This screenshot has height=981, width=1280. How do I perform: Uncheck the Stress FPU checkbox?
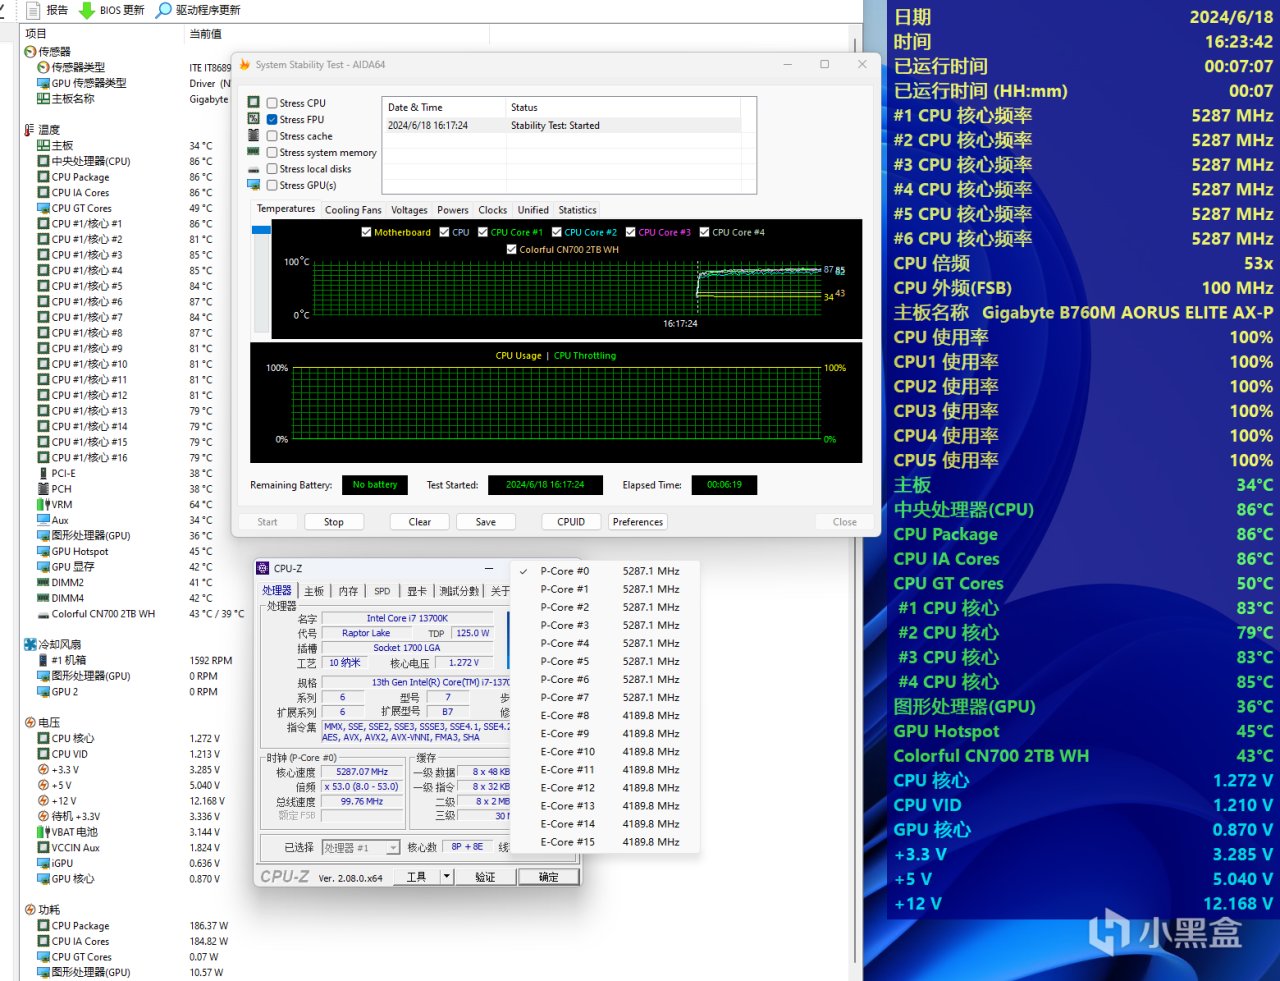[272, 119]
